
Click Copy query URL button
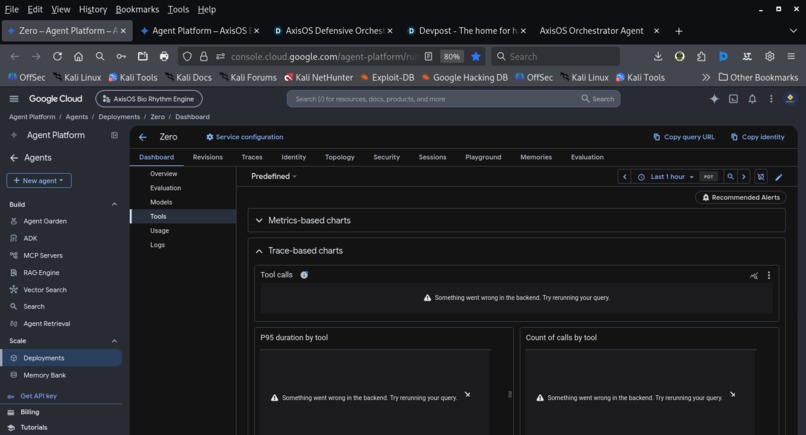tap(684, 137)
